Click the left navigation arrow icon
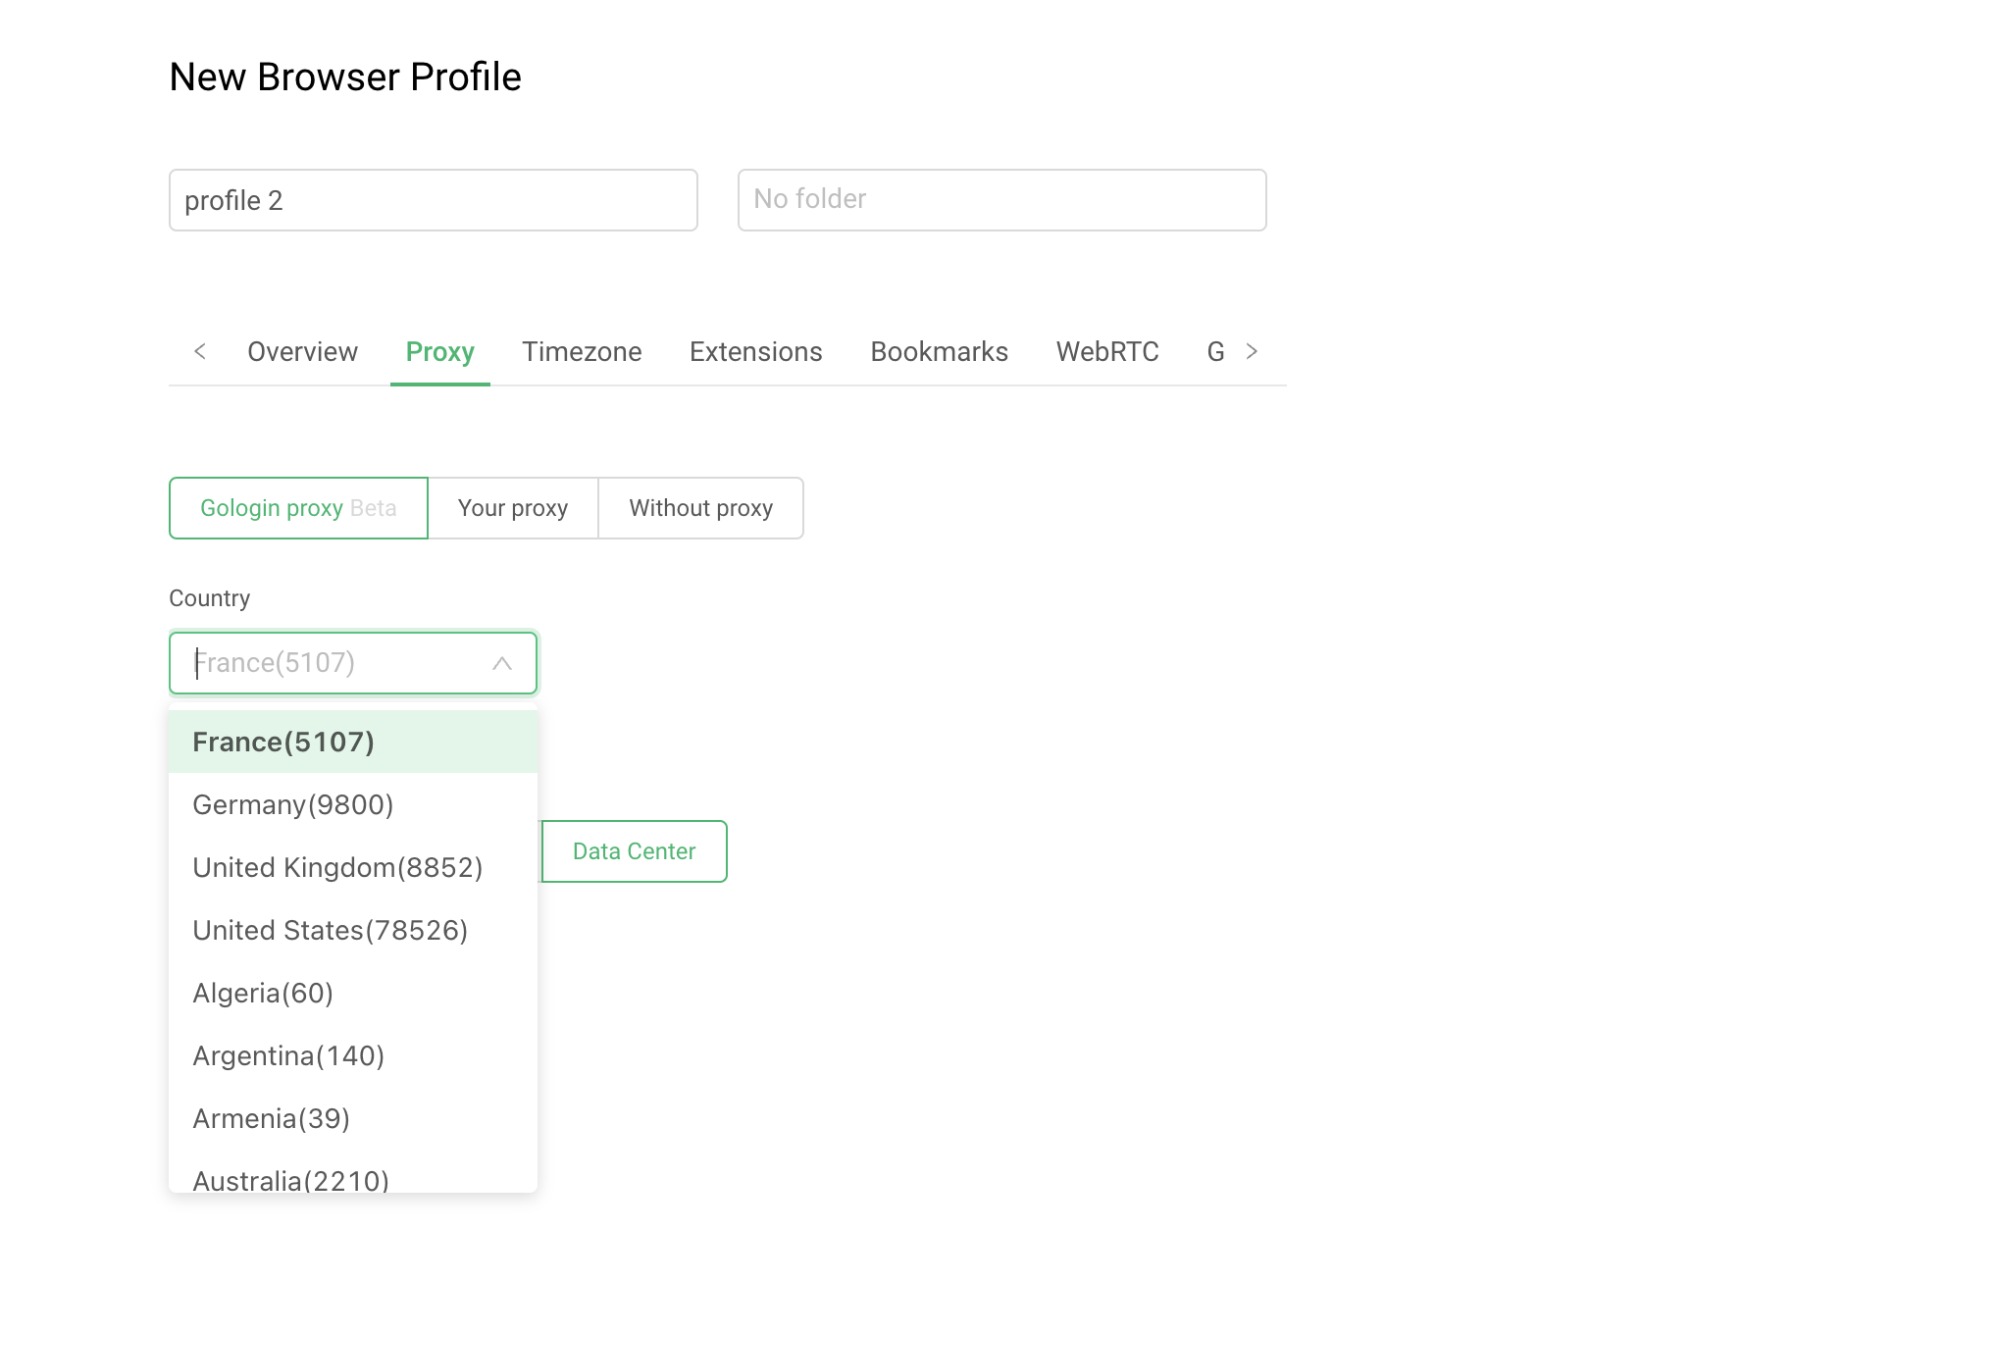 point(199,350)
